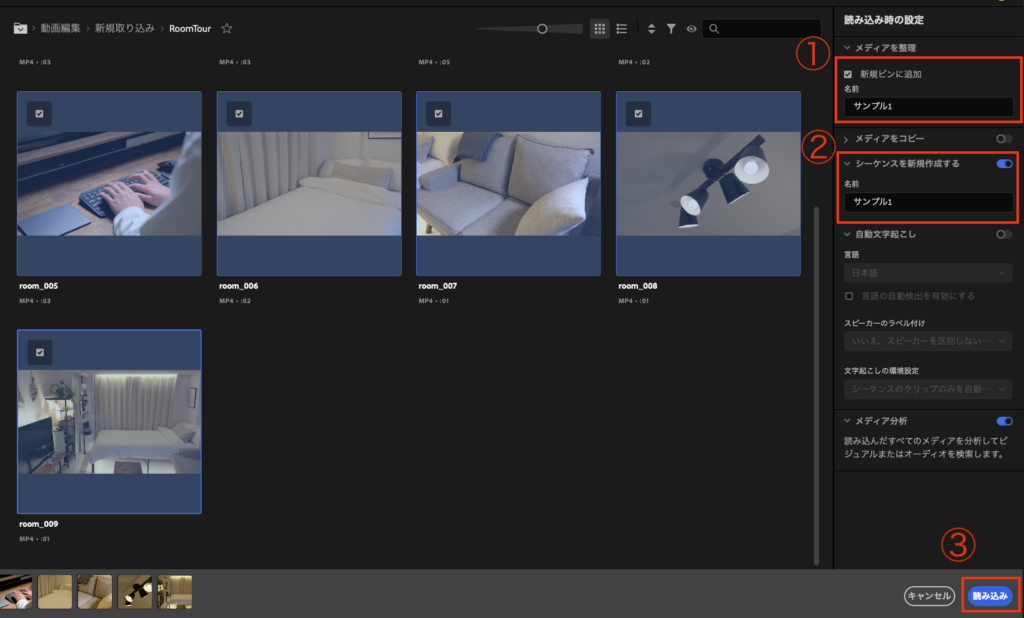1024x618 pixels.
Task: Disable the メディア分析 toggle
Action: [1004, 421]
